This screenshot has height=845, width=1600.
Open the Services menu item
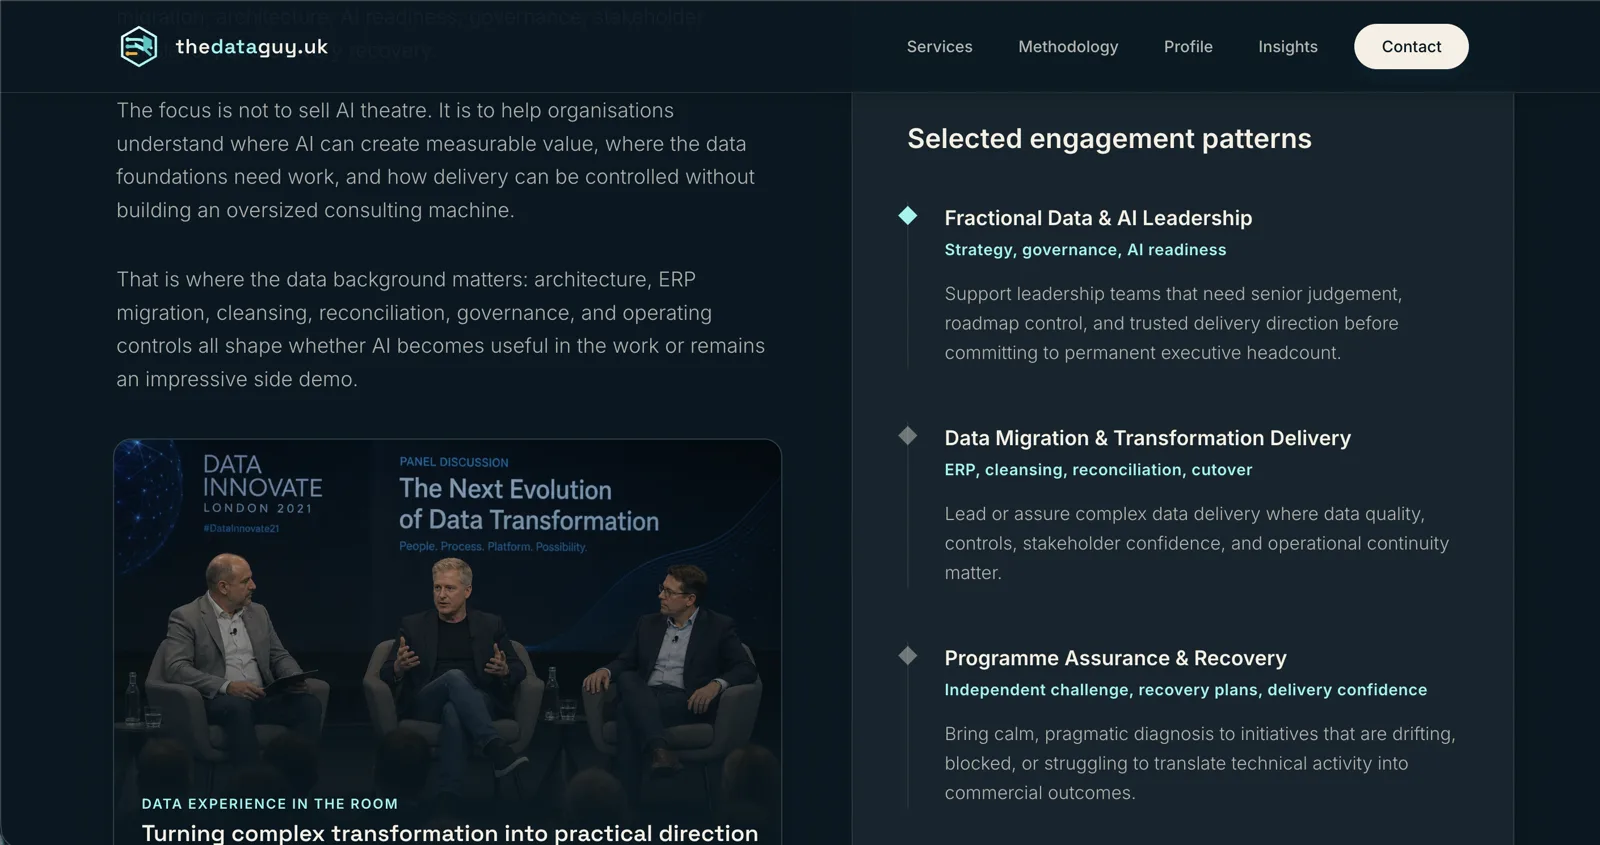(939, 47)
